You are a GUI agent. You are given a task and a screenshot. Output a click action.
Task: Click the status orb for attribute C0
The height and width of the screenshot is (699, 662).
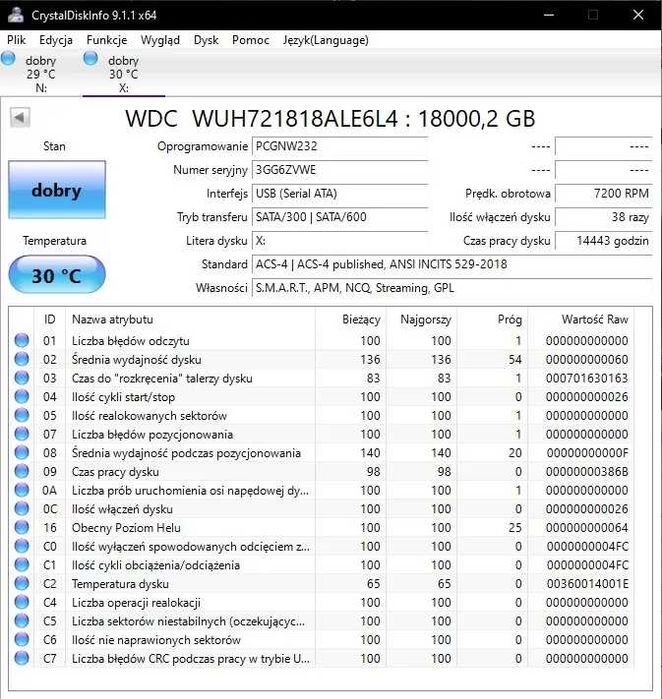click(21, 546)
